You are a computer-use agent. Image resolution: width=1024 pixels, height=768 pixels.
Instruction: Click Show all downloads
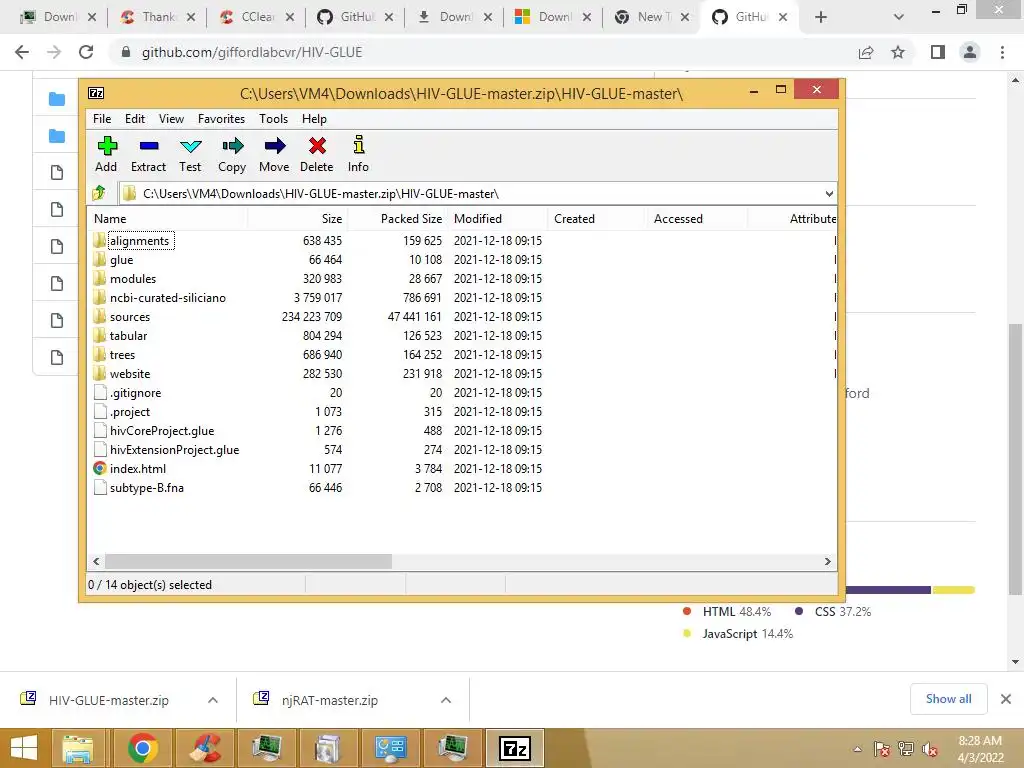[948, 699]
